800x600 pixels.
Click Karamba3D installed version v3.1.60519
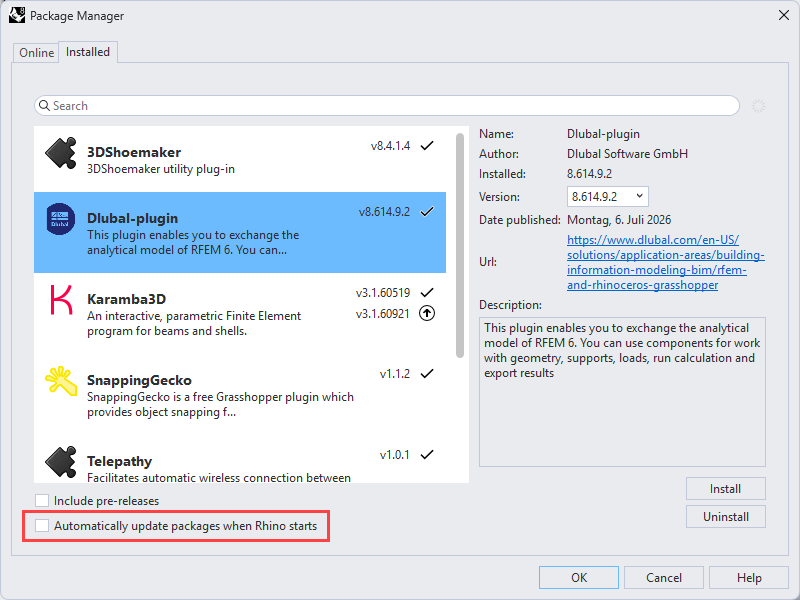pyautogui.click(x=383, y=293)
